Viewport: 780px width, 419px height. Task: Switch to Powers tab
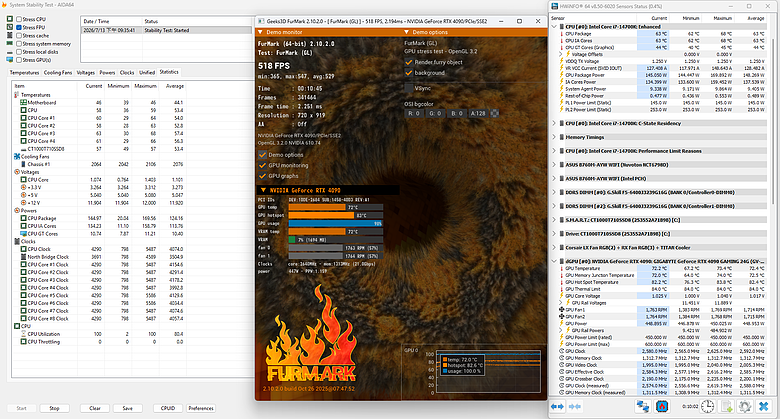click(107, 73)
